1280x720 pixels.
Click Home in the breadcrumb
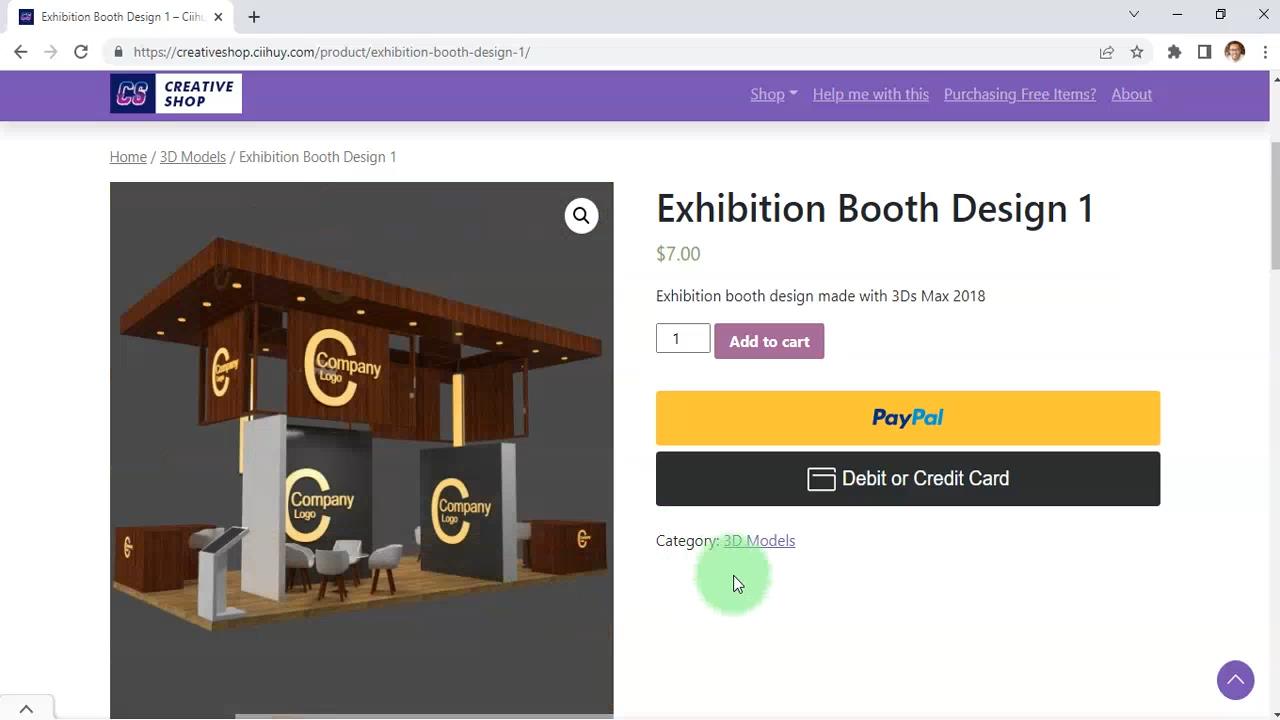coord(128,157)
